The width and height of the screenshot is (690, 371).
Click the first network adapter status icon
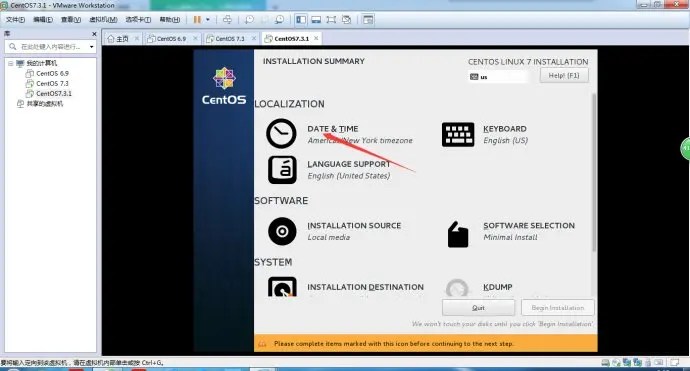pos(627,363)
